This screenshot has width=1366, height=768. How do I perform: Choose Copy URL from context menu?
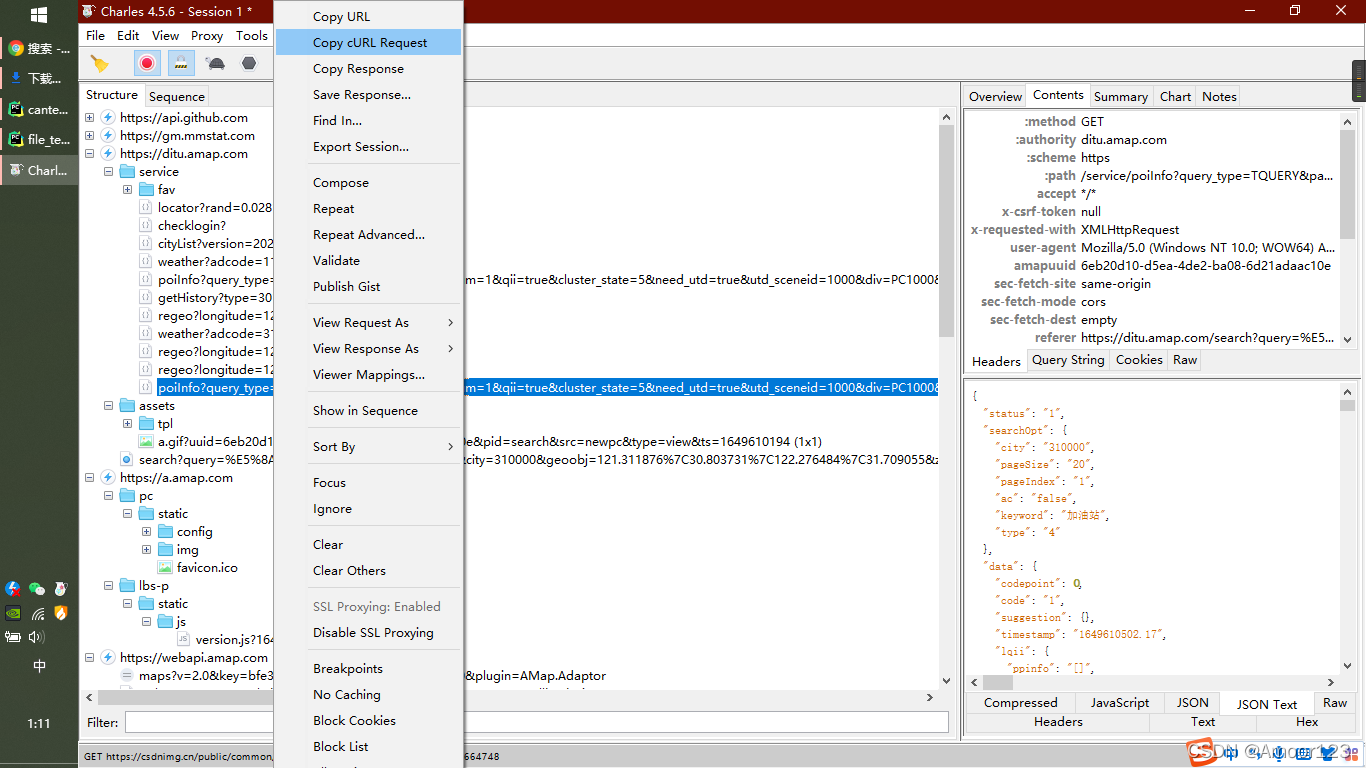coord(368,17)
